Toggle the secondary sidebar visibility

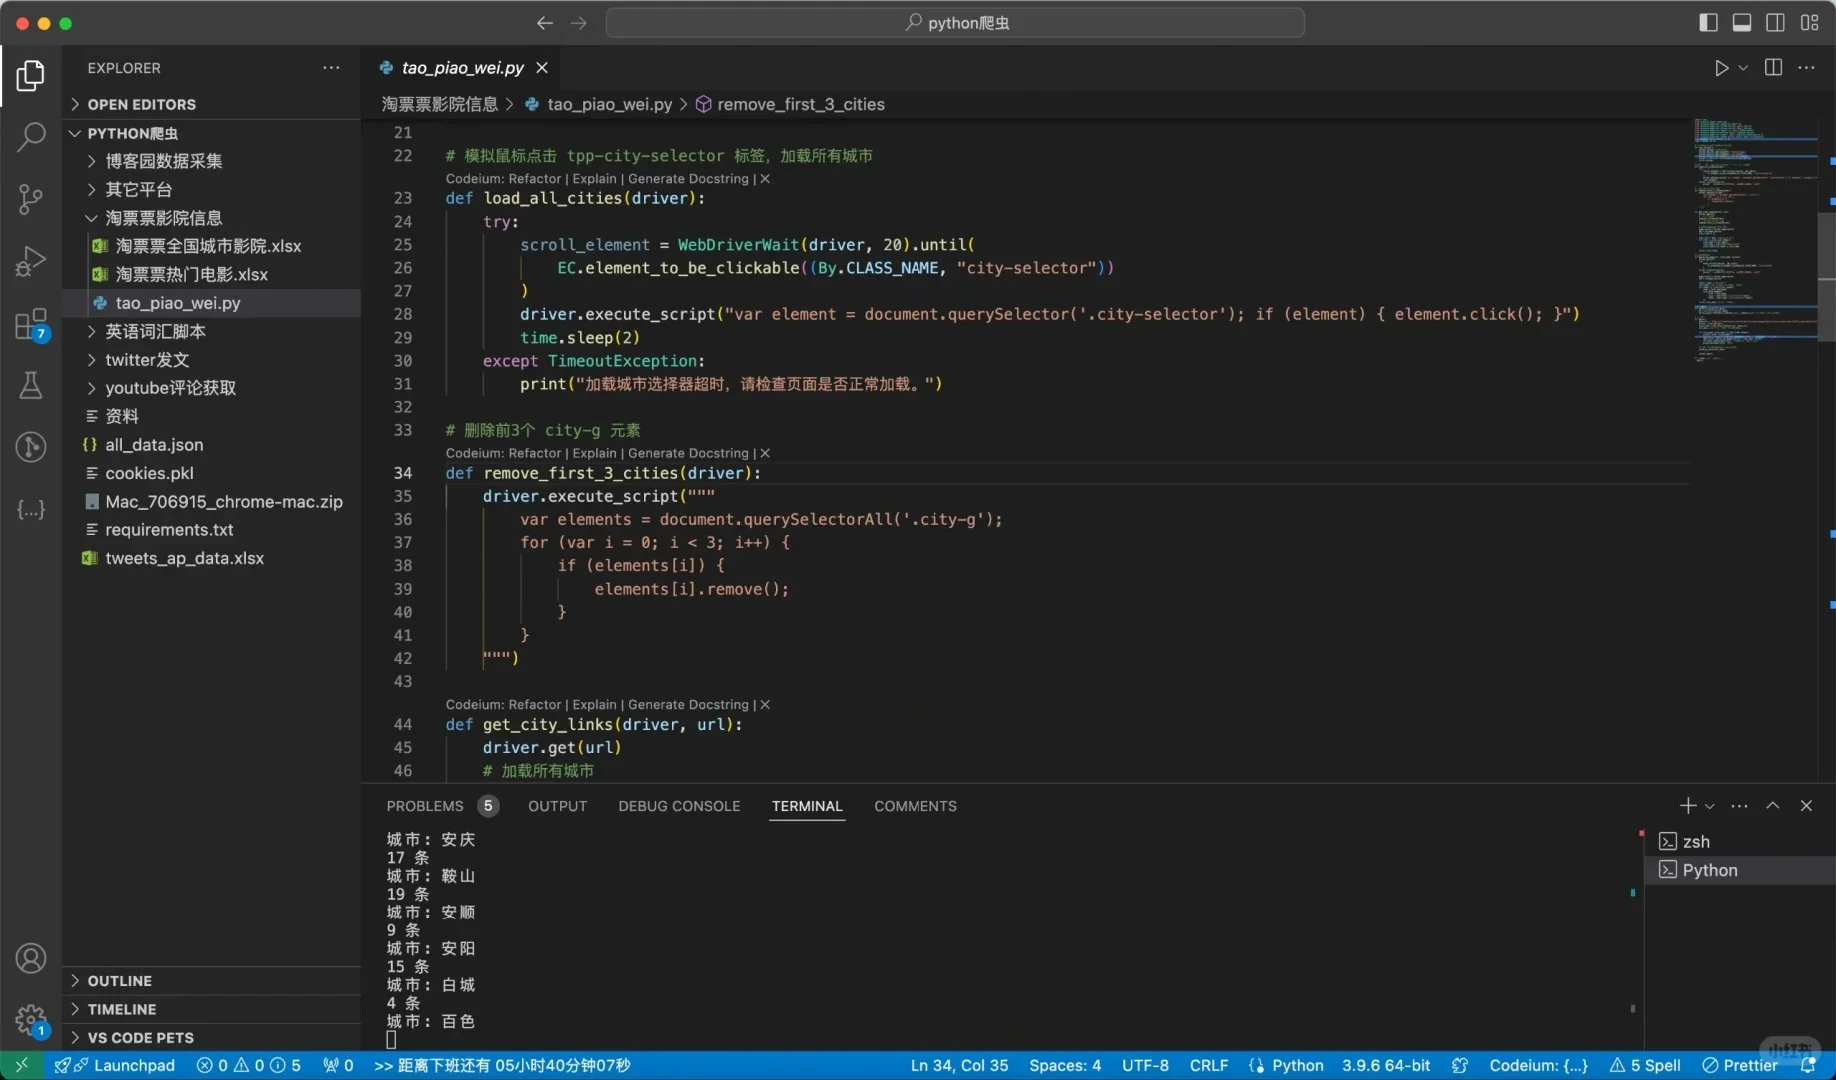[x=1776, y=22]
